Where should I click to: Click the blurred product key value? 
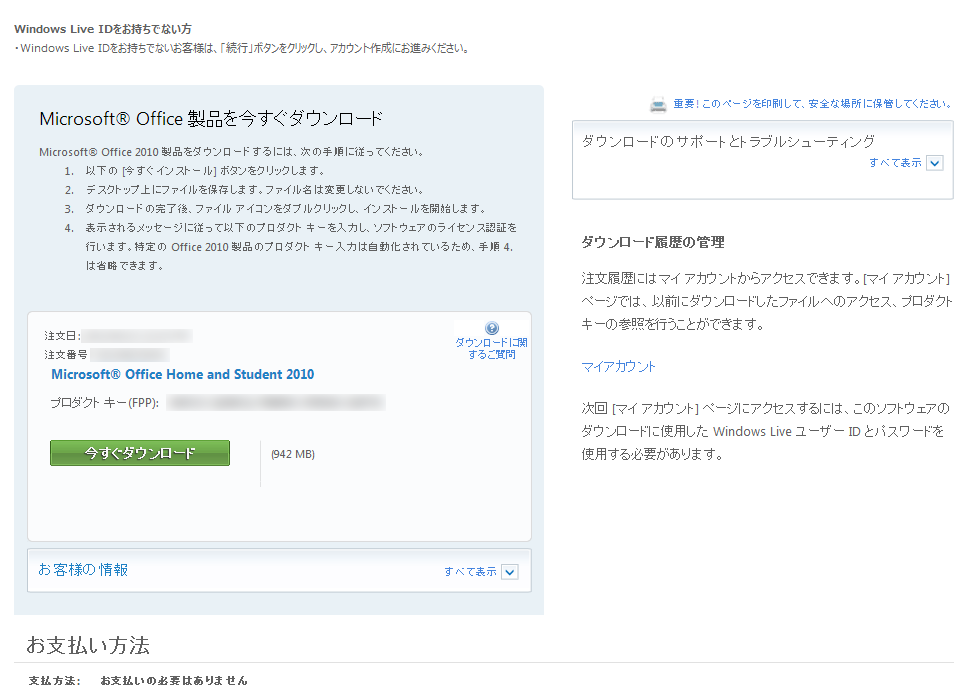[276, 403]
